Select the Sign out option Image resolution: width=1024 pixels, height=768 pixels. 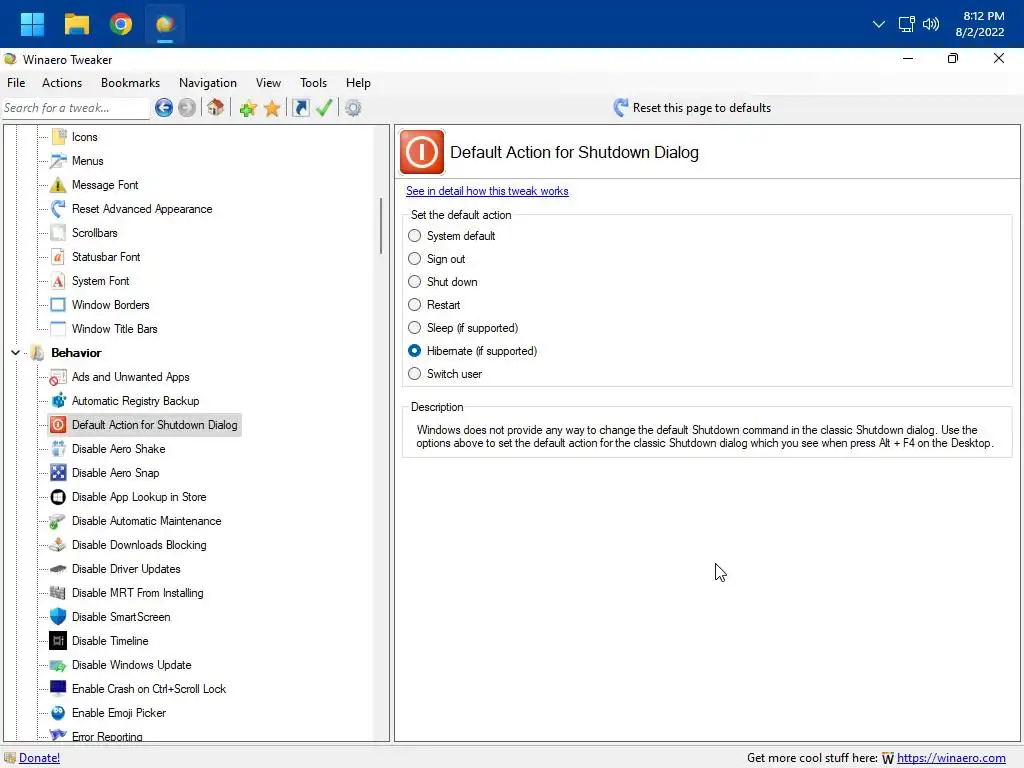414,259
